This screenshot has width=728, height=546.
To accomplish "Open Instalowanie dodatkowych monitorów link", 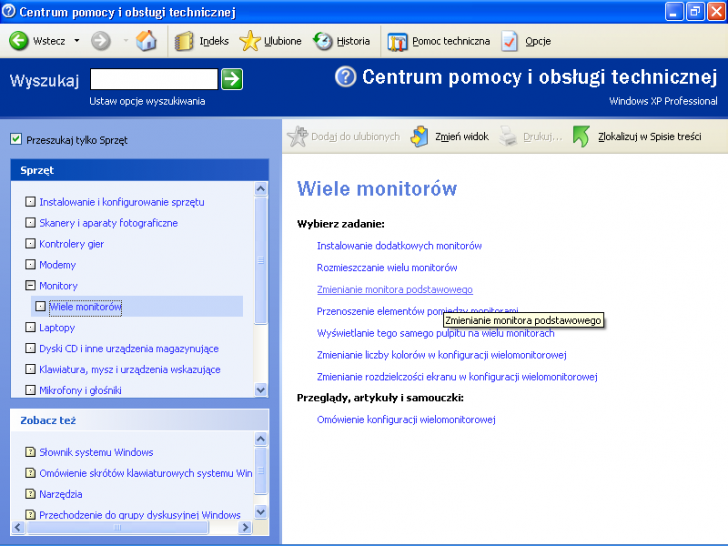I will point(399,246).
